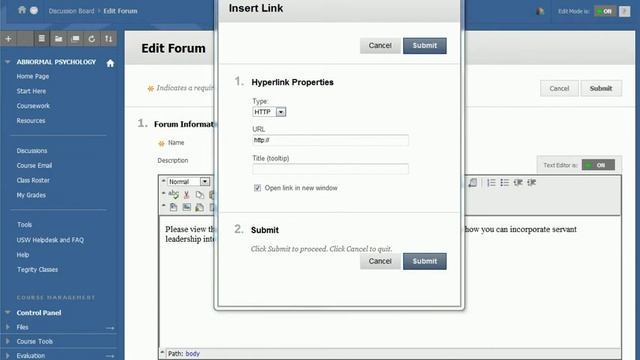Click bottom Cancel button in Insert Link dialog
The image size is (640, 360).
pyautogui.click(x=380, y=261)
